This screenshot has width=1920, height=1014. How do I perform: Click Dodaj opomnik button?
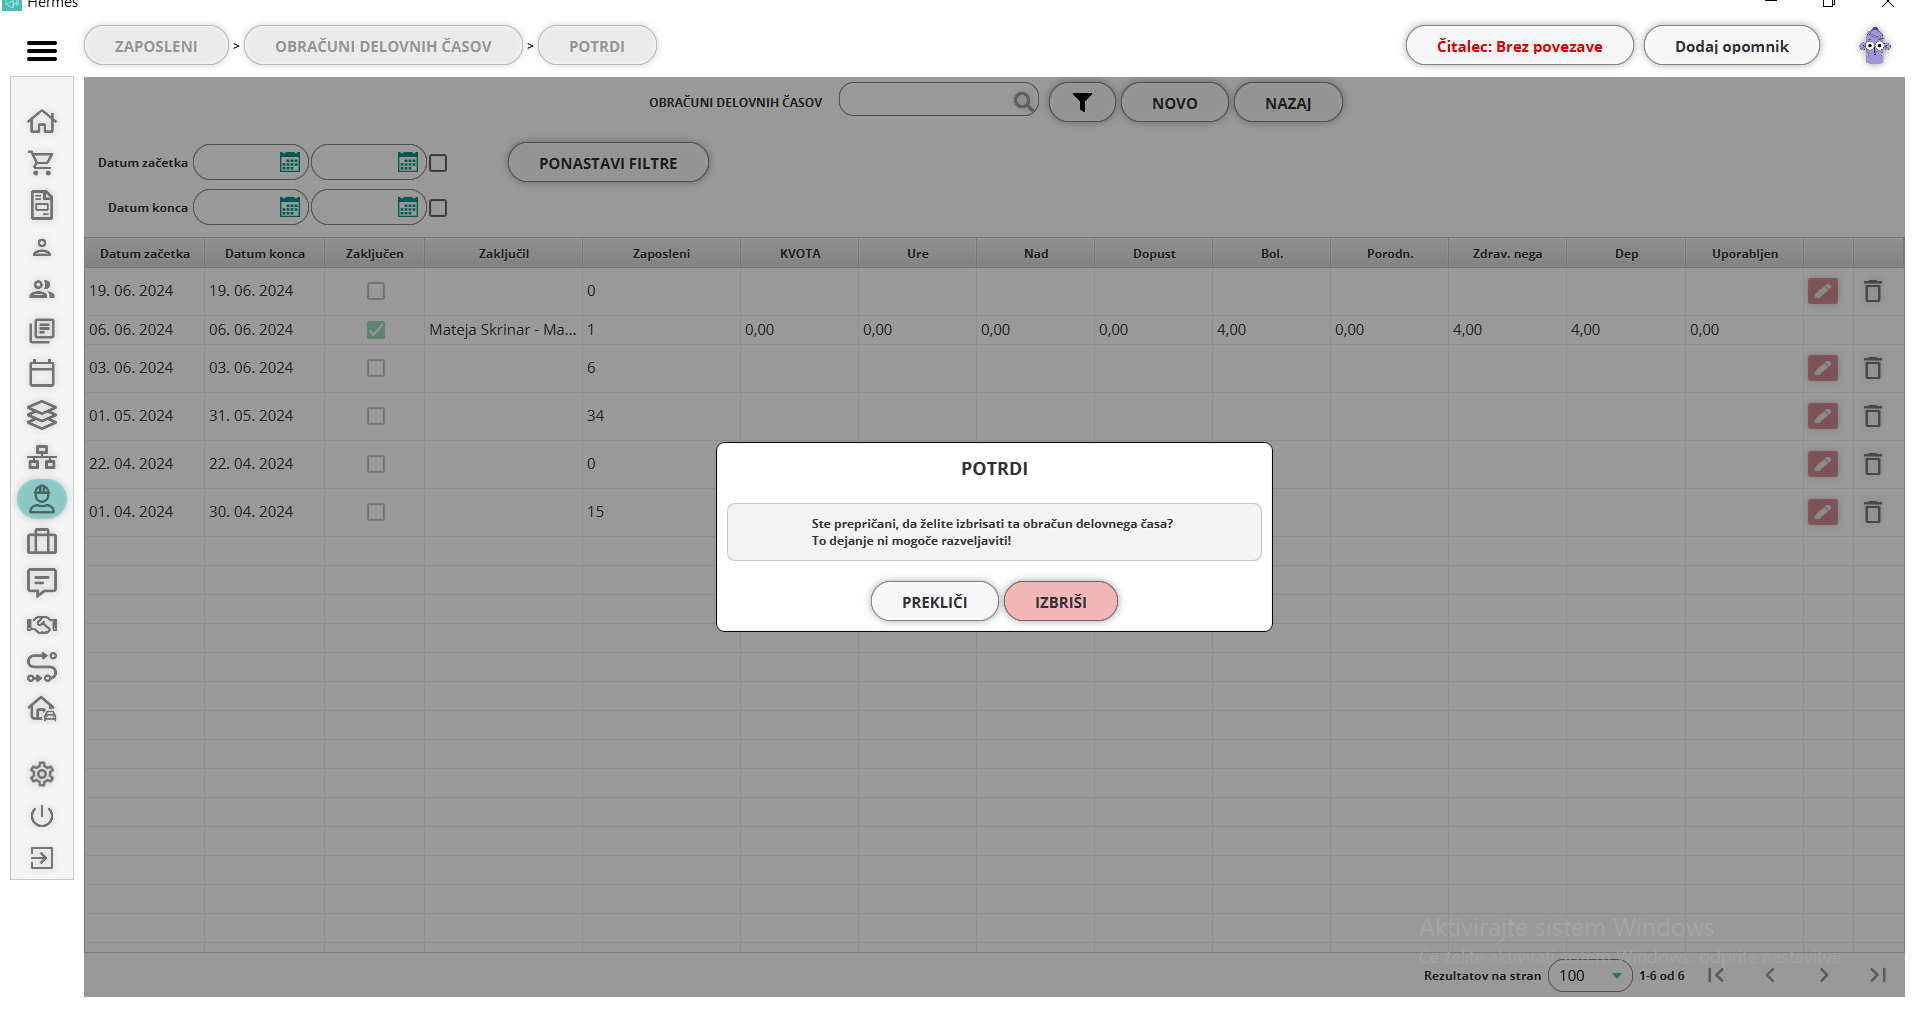(x=1732, y=46)
